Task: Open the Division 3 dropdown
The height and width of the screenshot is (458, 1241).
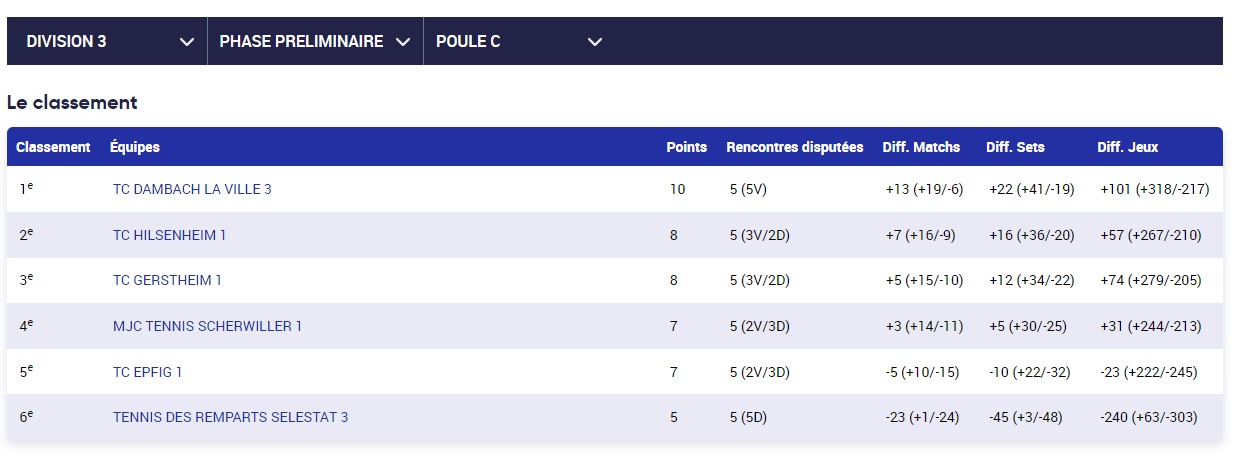Action: pos(107,41)
